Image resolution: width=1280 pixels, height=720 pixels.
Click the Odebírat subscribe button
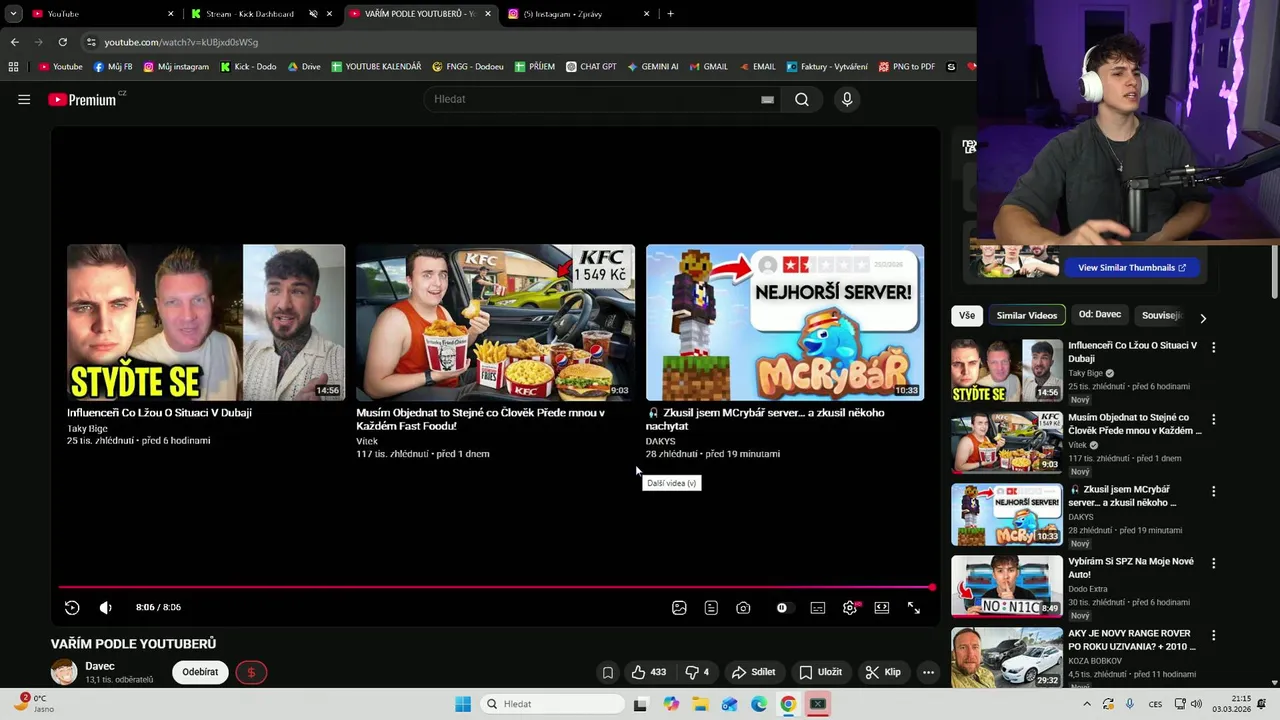200,673
